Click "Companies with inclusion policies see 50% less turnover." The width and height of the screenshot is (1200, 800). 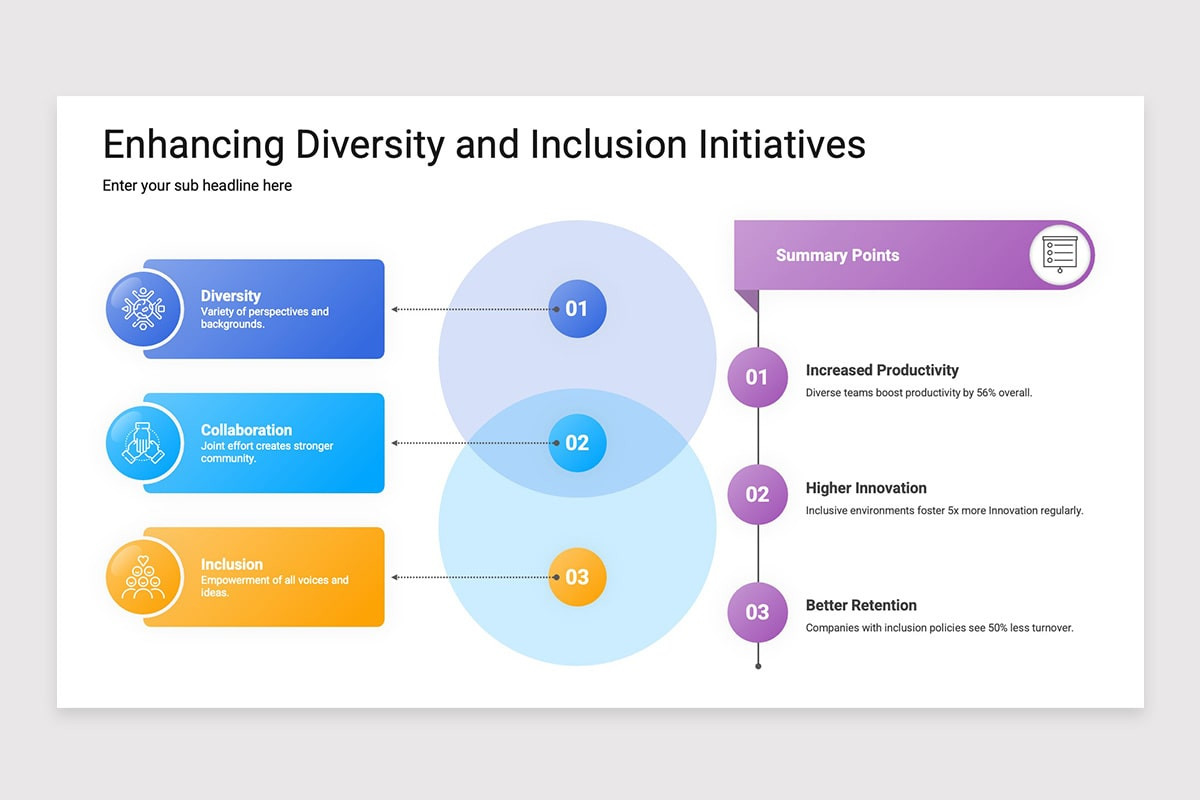point(940,628)
